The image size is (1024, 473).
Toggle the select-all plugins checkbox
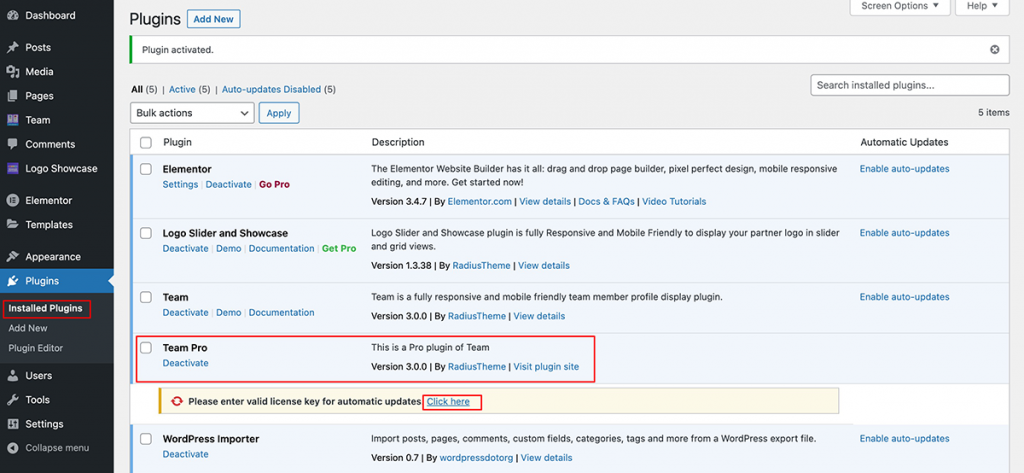pyautogui.click(x=146, y=142)
